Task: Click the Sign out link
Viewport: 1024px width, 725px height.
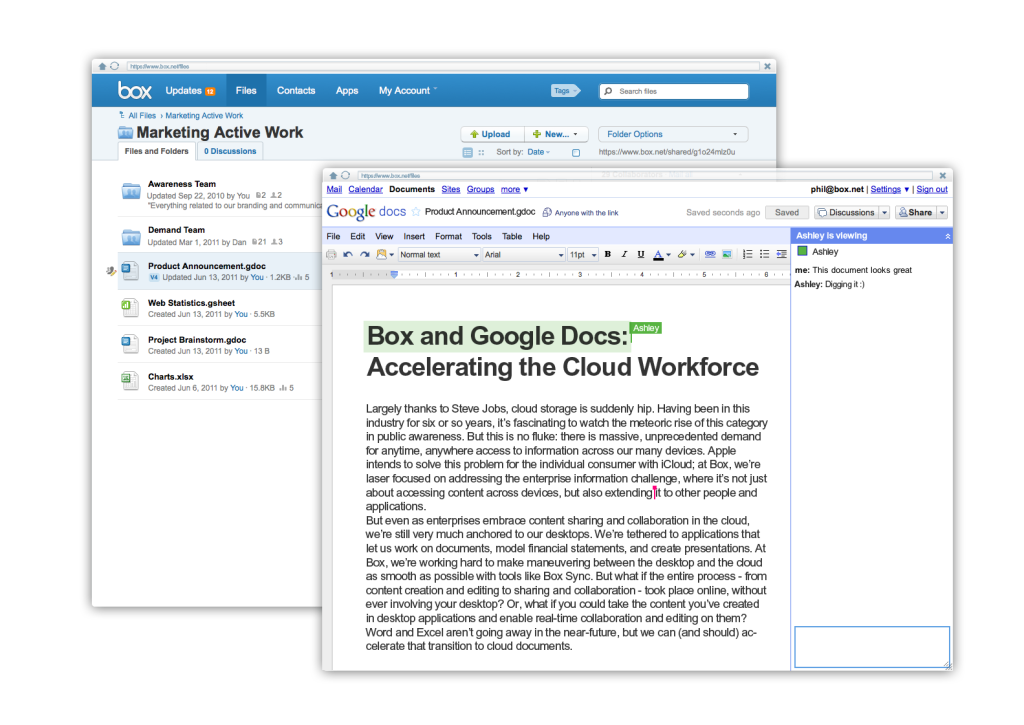Action: (932, 189)
